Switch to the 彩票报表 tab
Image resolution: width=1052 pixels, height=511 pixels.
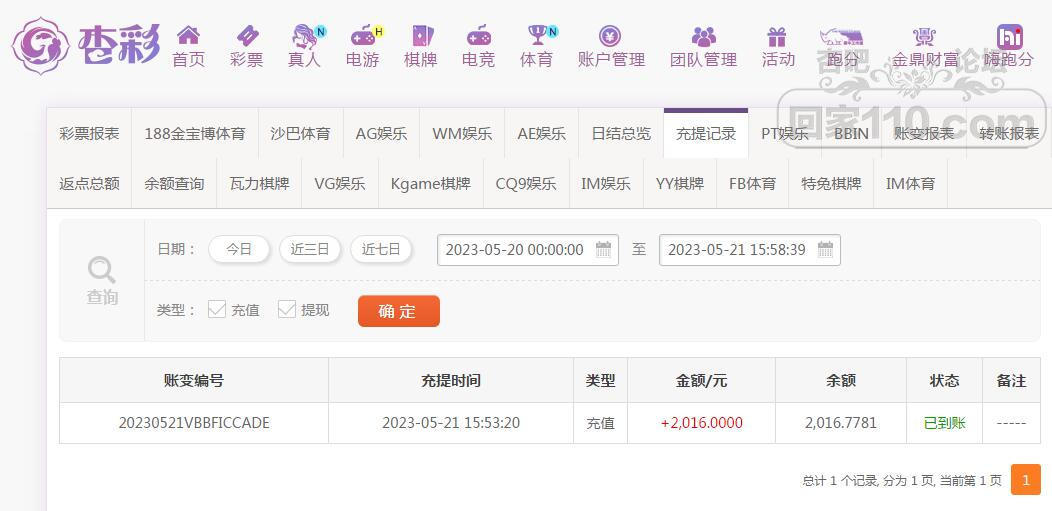[x=89, y=133]
